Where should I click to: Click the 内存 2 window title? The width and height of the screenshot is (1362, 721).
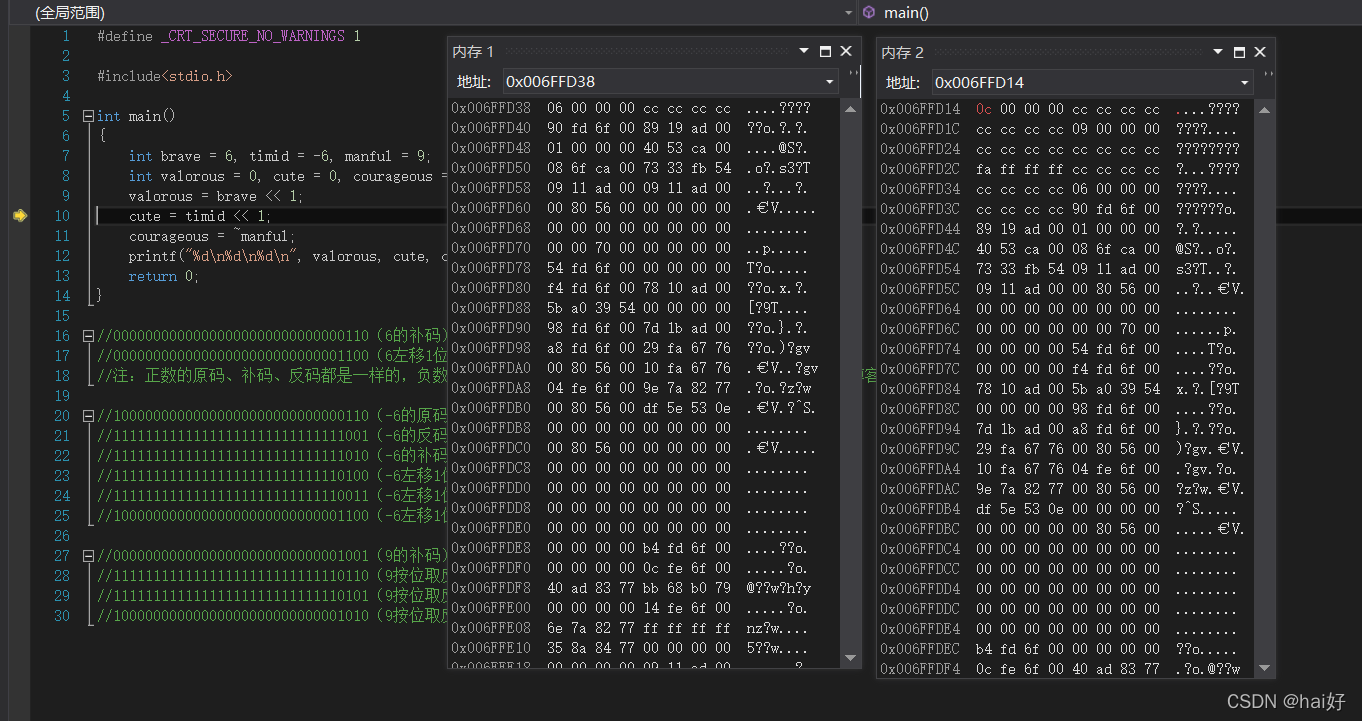(x=903, y=52)
